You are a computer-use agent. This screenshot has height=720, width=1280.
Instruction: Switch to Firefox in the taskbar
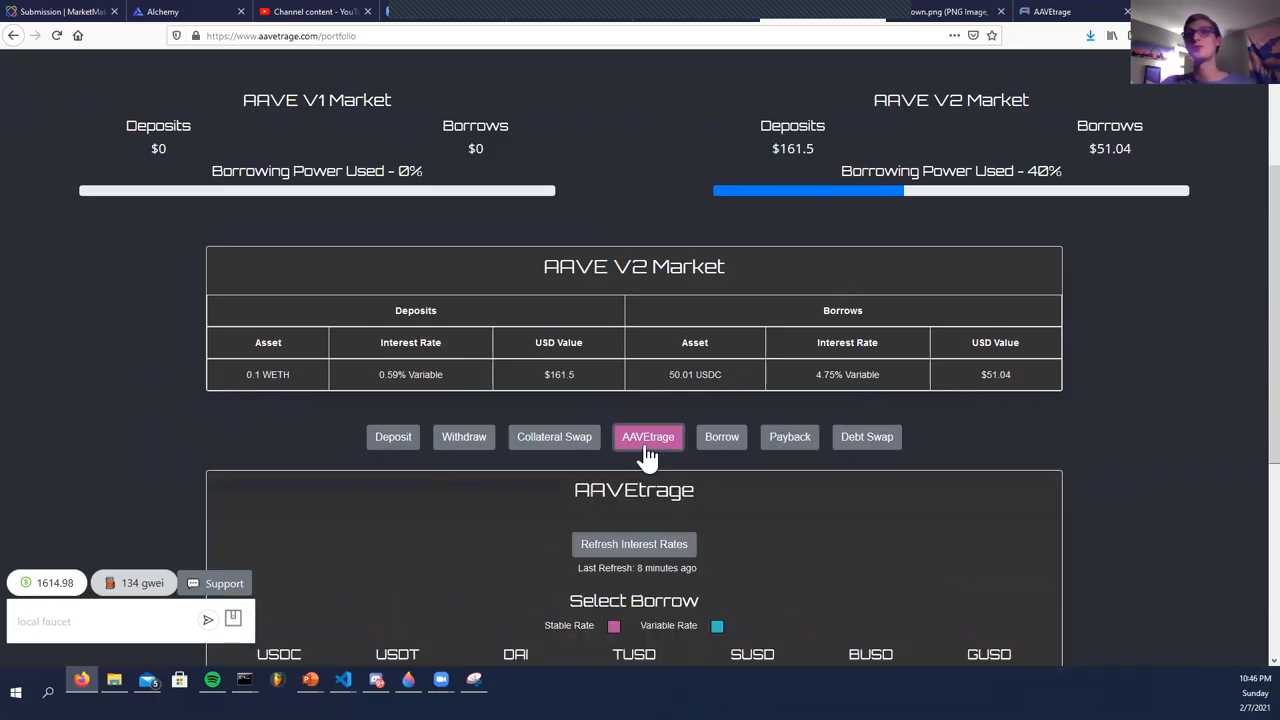tap(81, 680)
